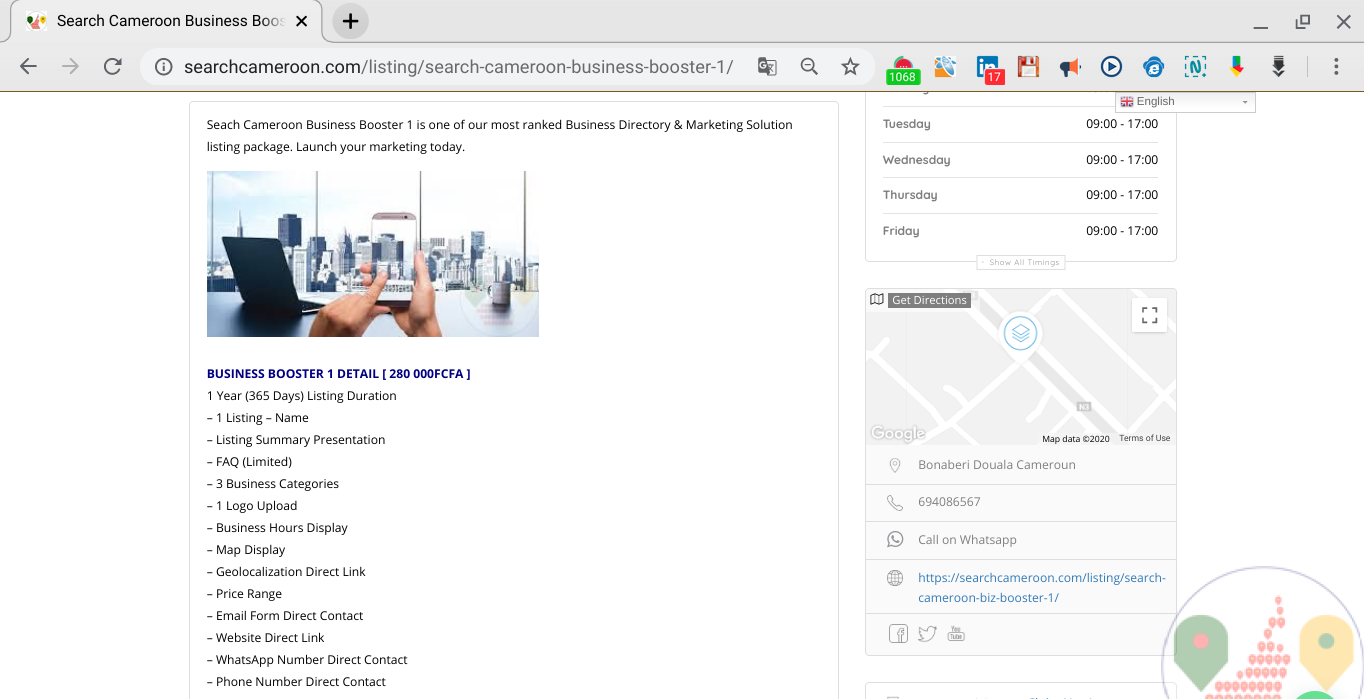Click Call on Whatsapp
This screenshot has width=1364, height=699.
tap(967, 539)
